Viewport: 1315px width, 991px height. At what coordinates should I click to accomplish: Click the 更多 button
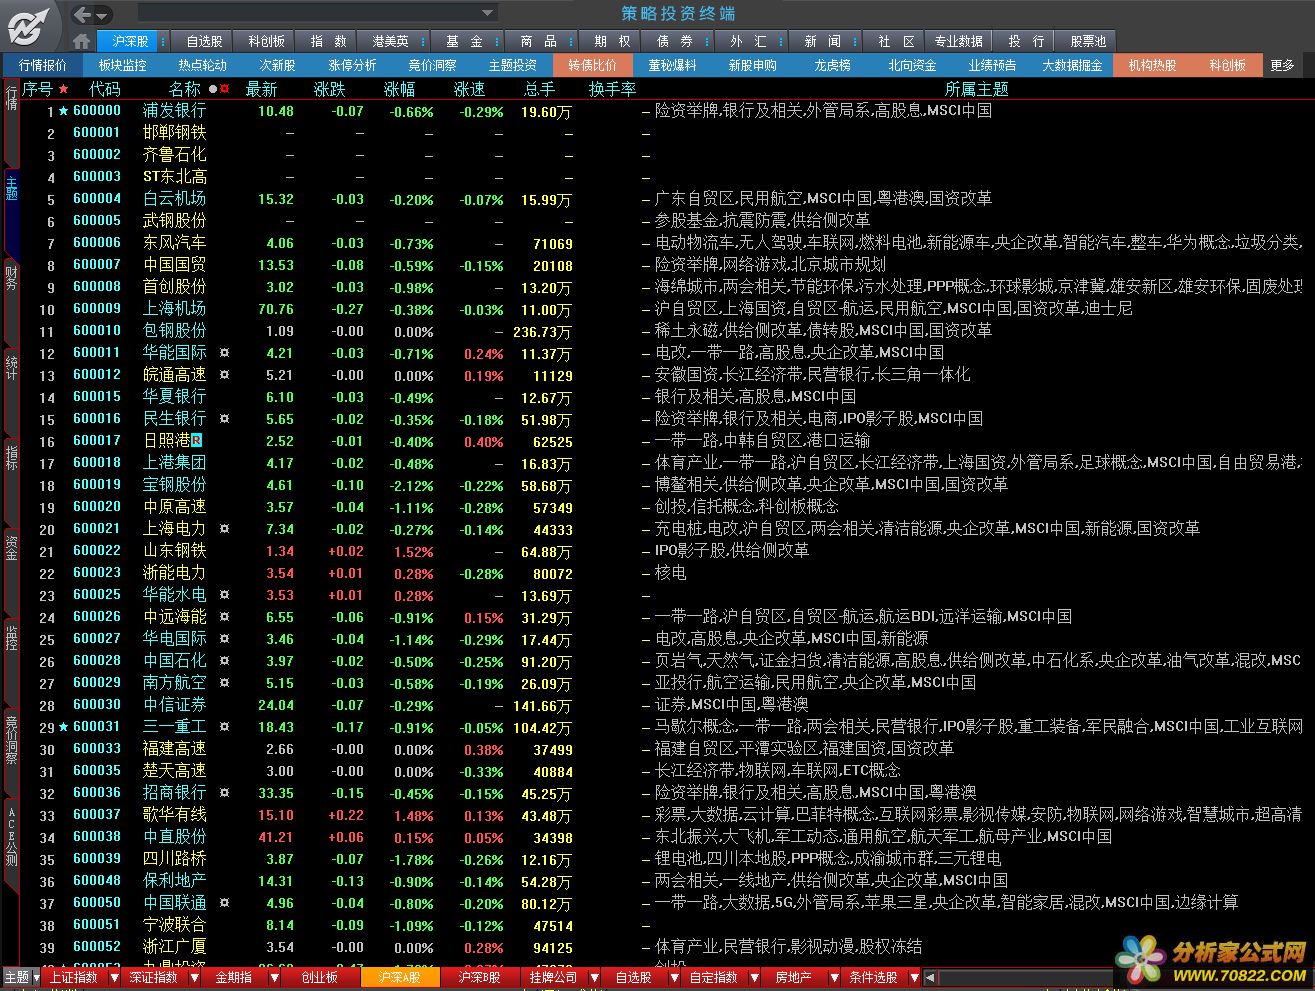click(x=1282, y=65)
